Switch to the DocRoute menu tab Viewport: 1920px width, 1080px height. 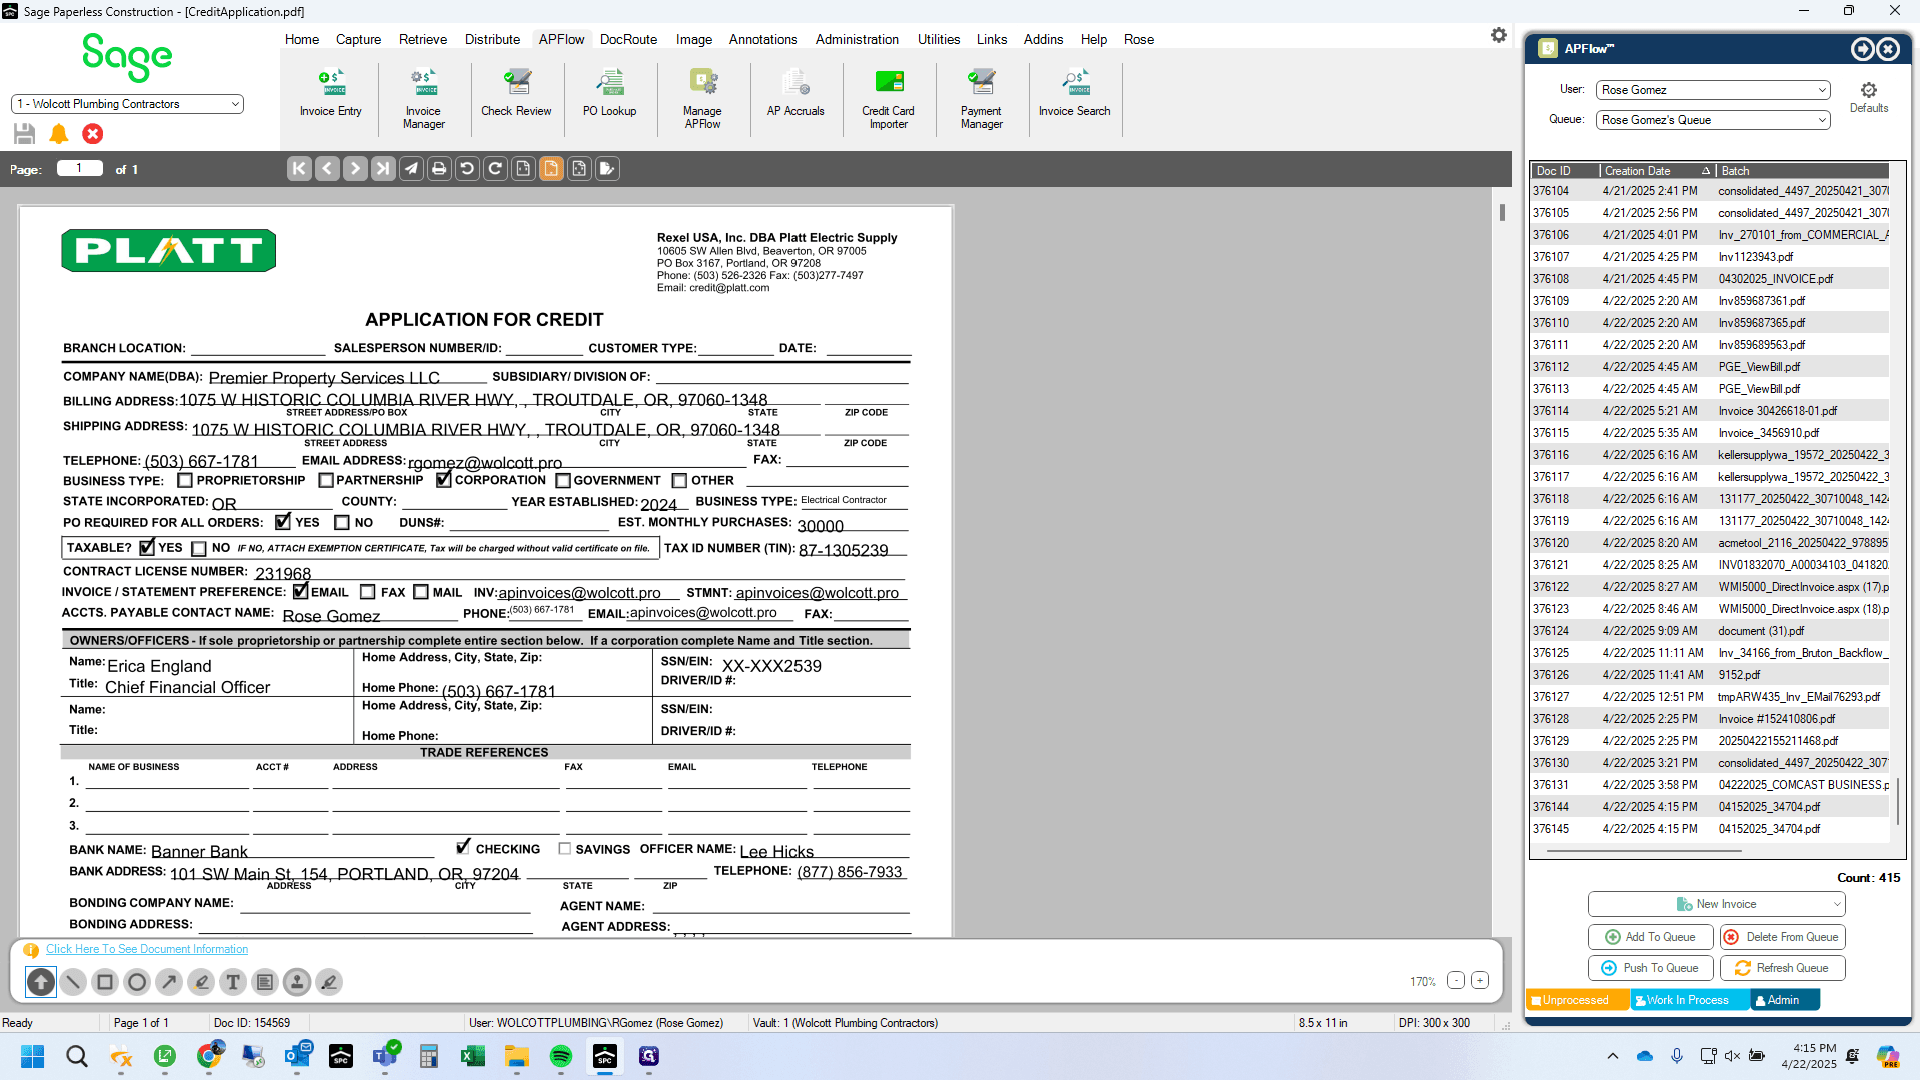[x=628, y=39]
